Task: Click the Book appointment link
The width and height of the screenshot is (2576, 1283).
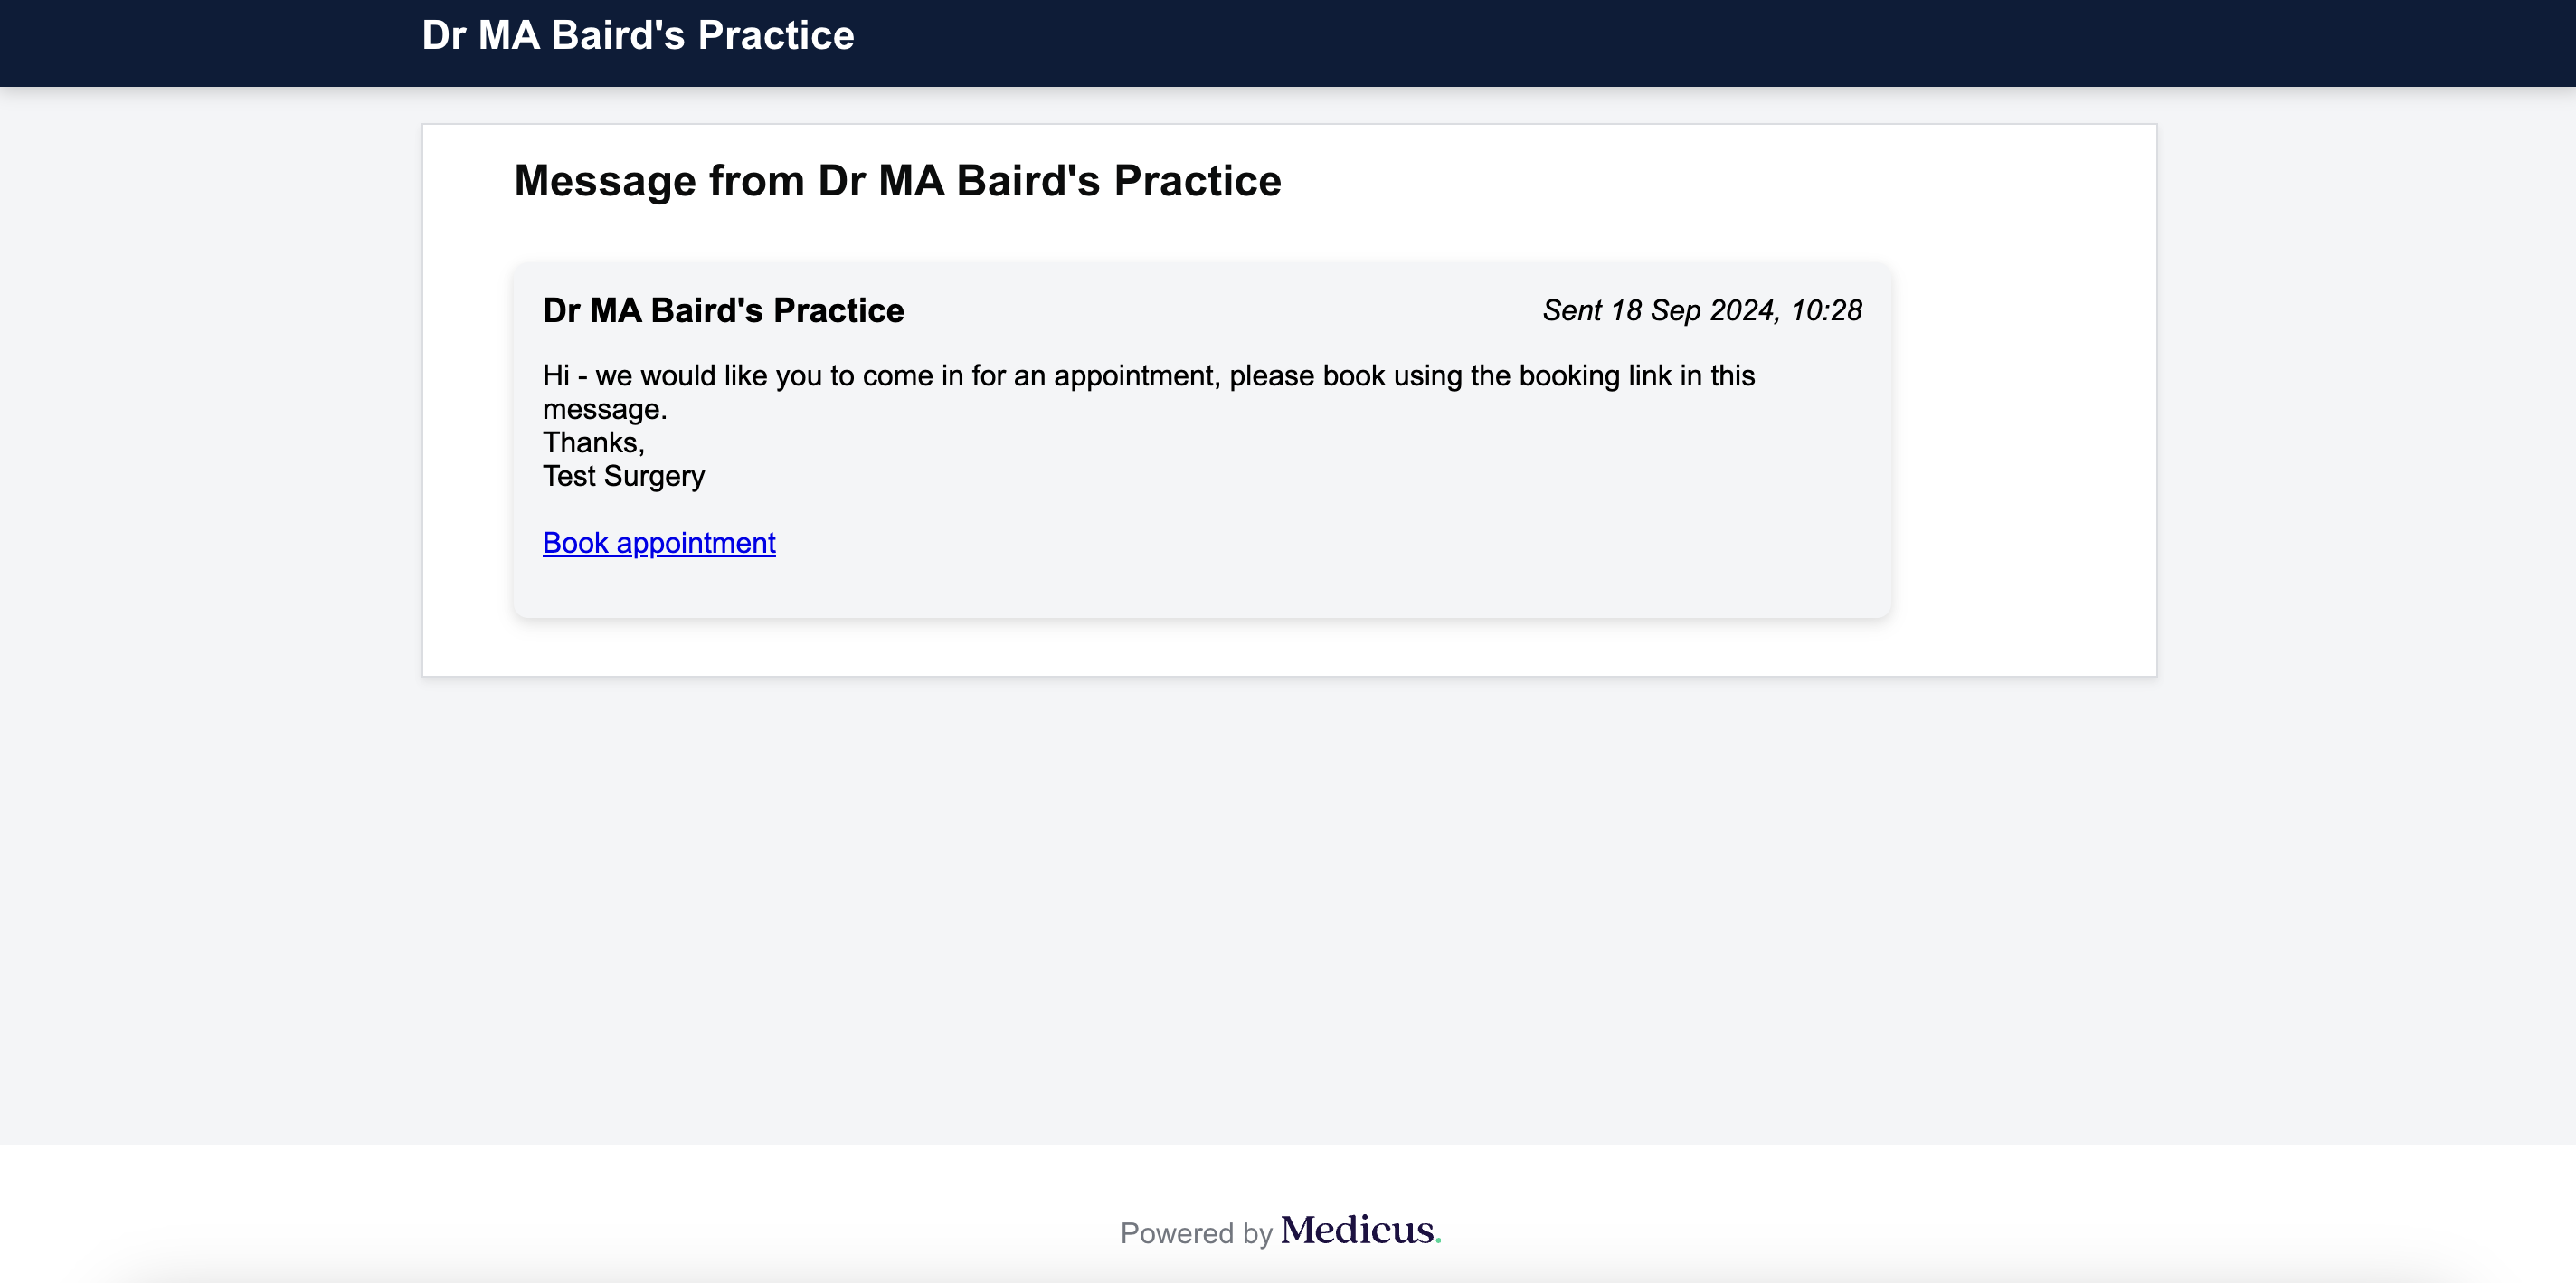Action: point(658,543)
